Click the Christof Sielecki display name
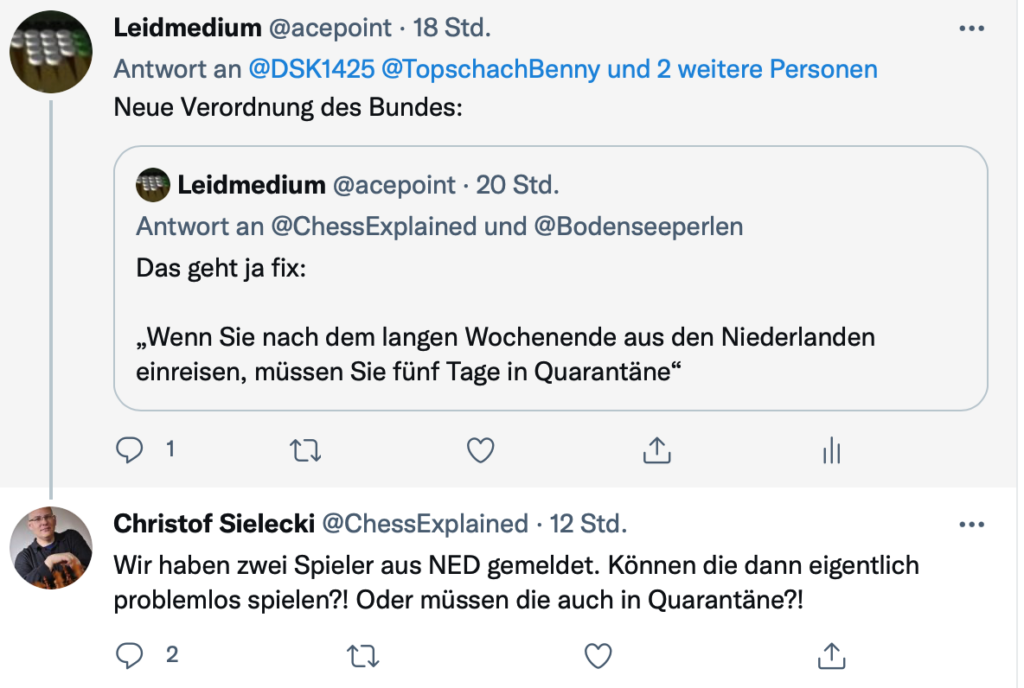1024x688 pixels. (214, 524)
